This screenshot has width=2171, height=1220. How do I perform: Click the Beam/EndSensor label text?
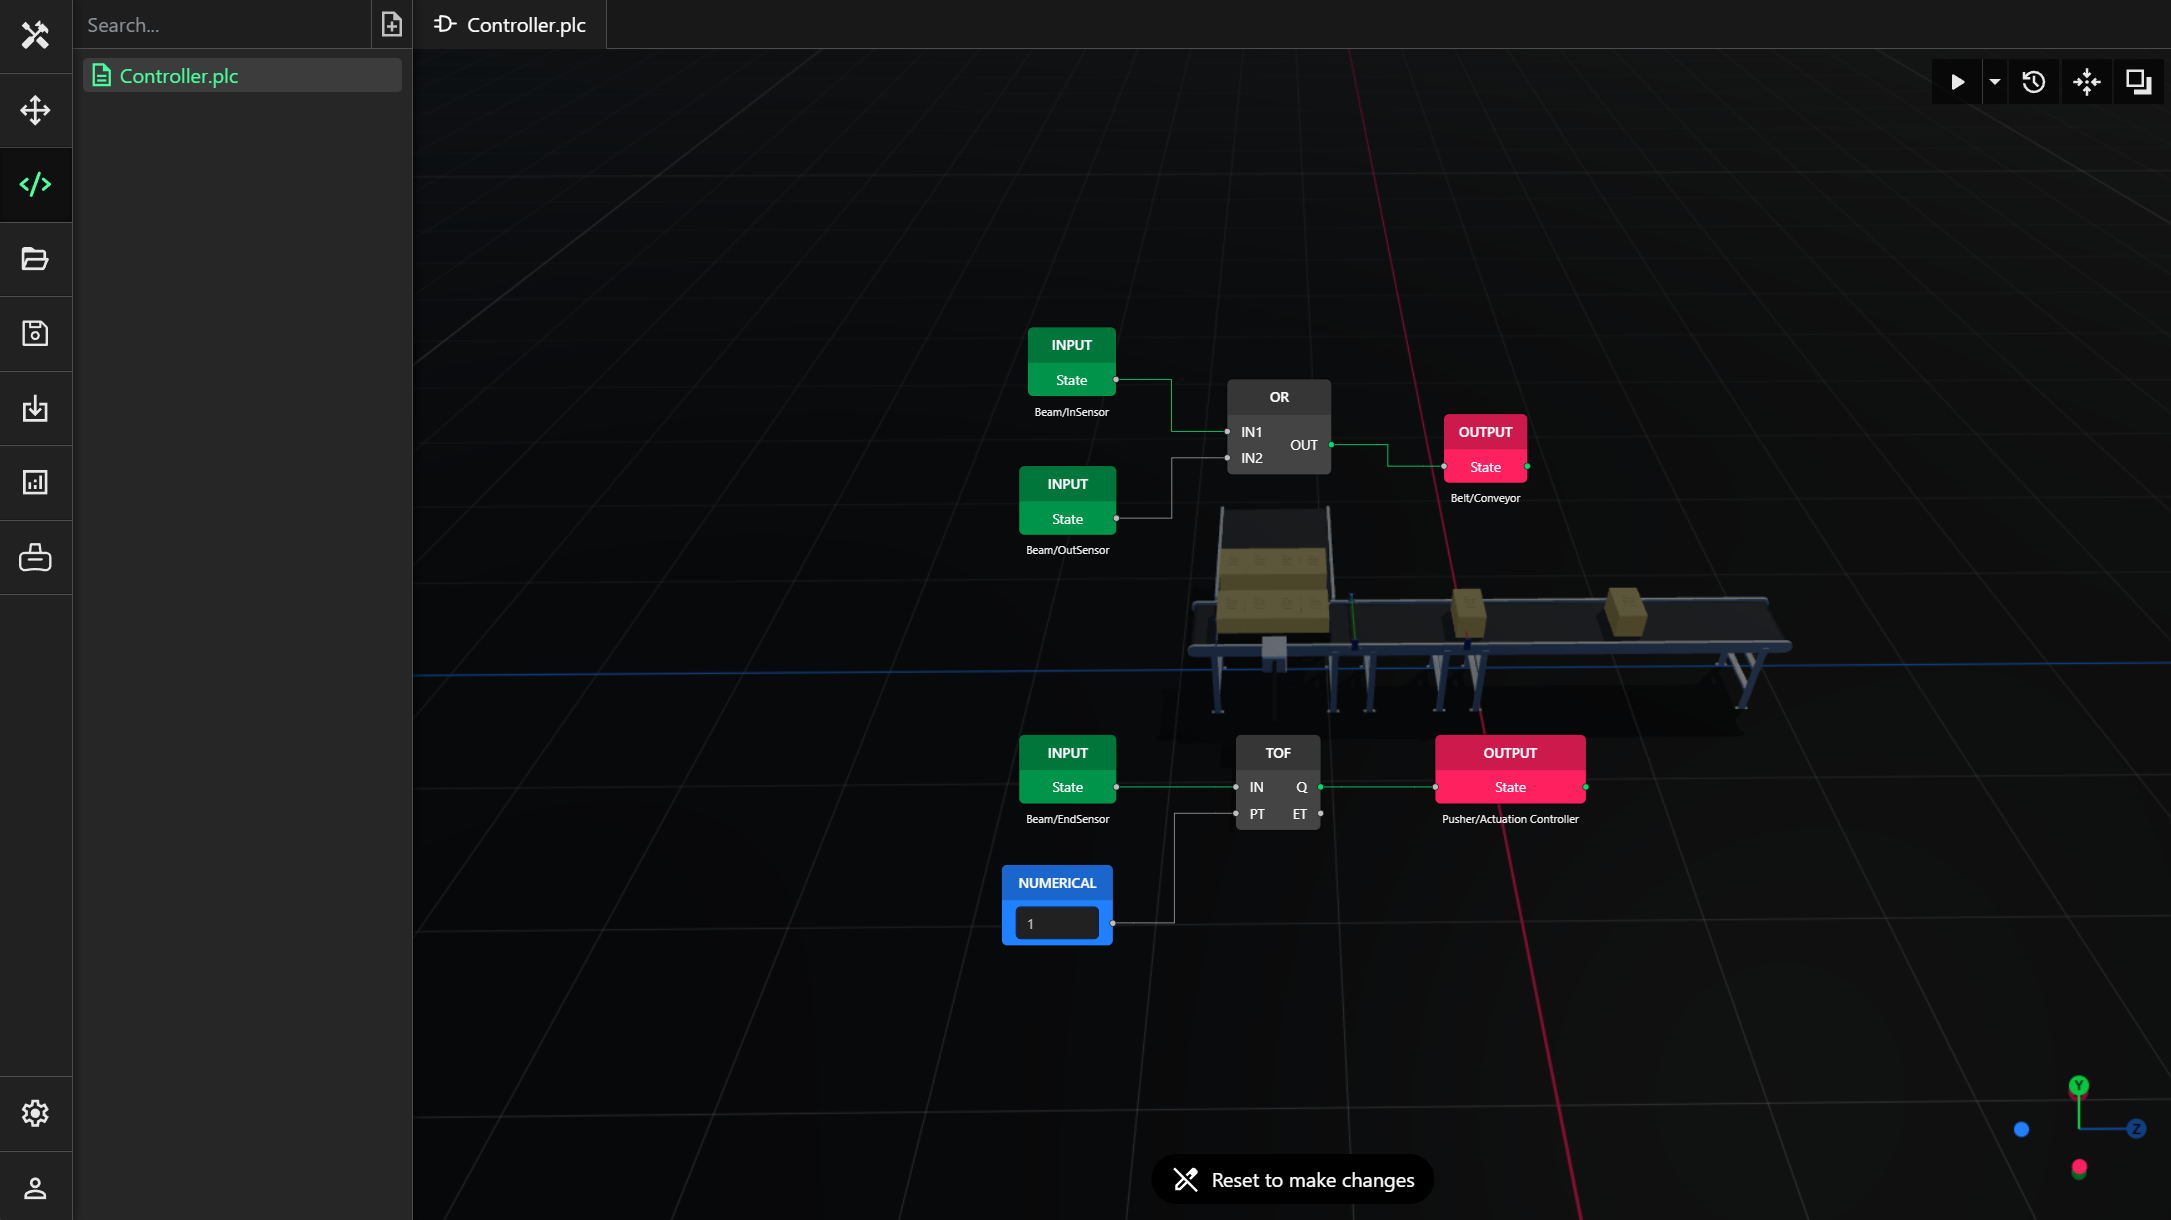[1067, 819]
